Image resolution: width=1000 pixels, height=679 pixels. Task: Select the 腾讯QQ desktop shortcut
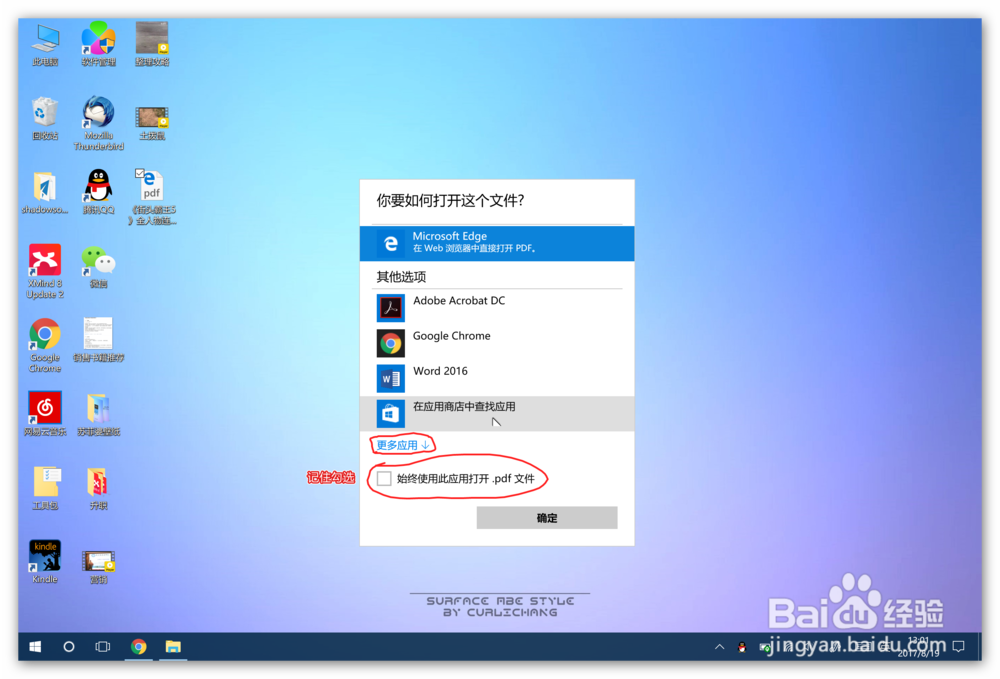(98, 193)
